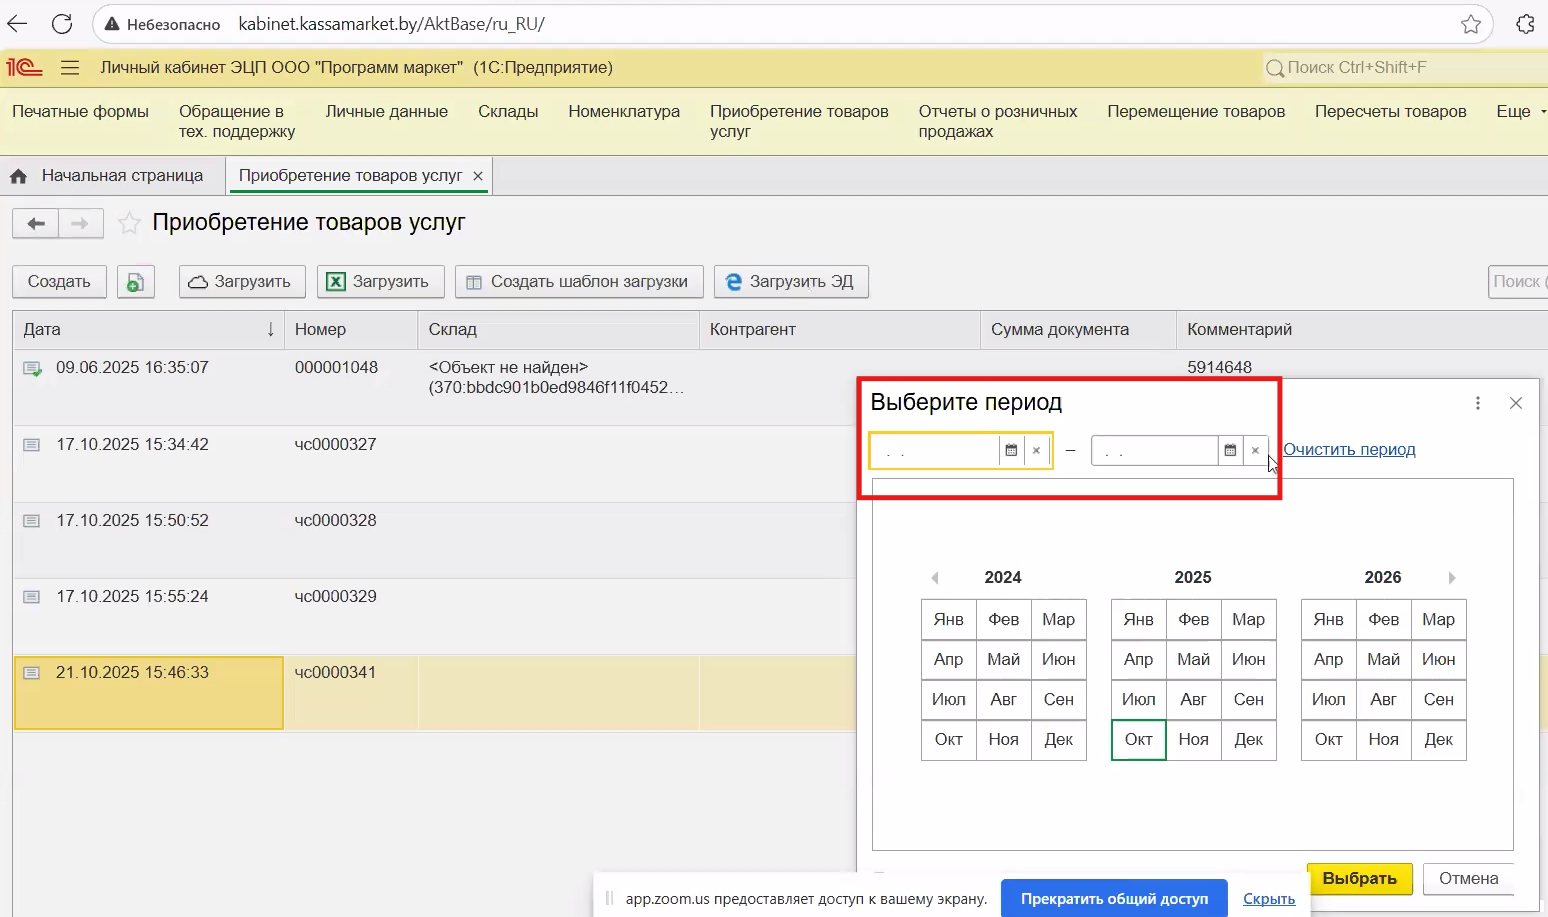Show previous years in the calendar

coord(935,578)
